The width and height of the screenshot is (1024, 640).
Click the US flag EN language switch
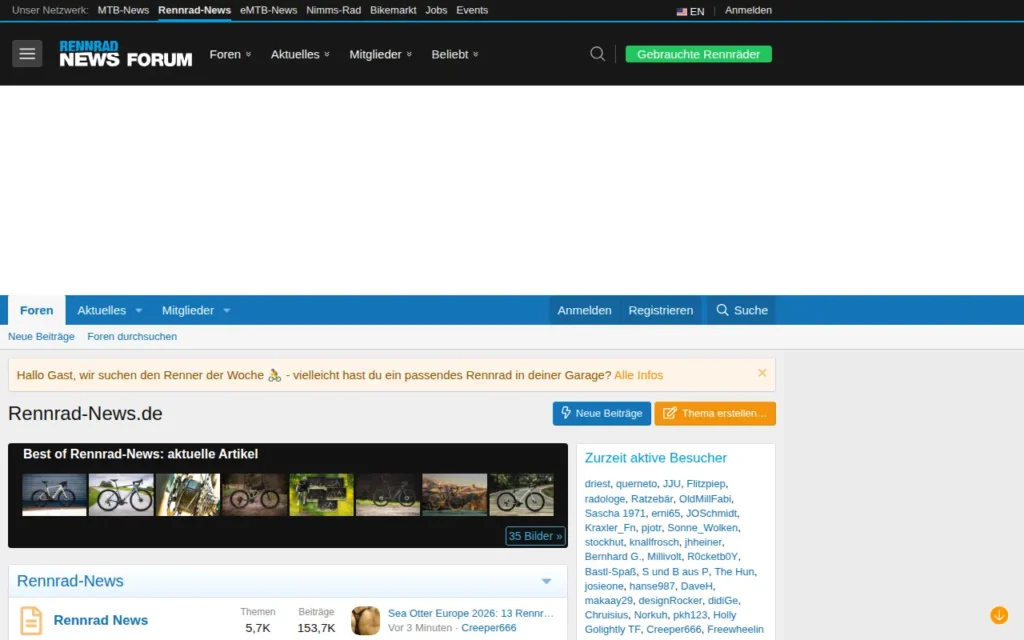click(x=690, y=11)
